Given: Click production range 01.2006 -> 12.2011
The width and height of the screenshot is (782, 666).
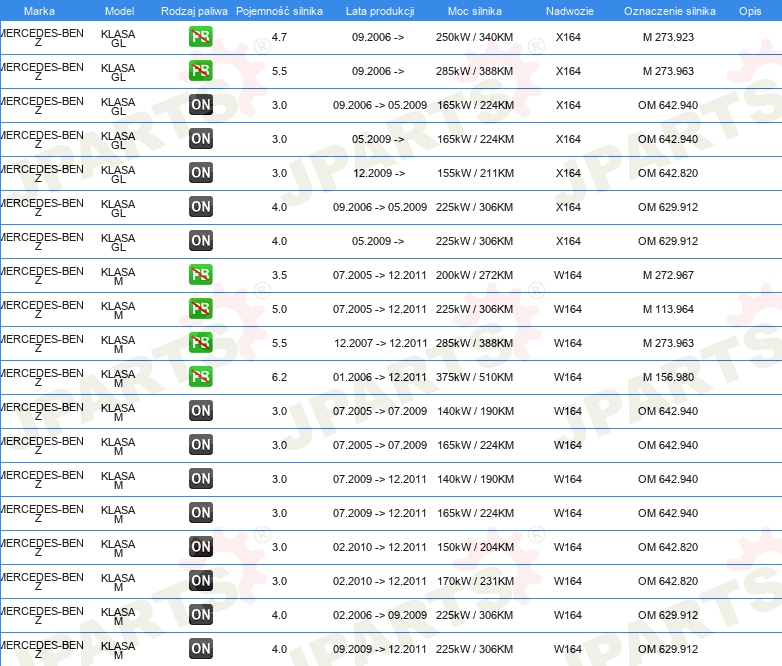Looking at the screenshot, I should (380, 377).
